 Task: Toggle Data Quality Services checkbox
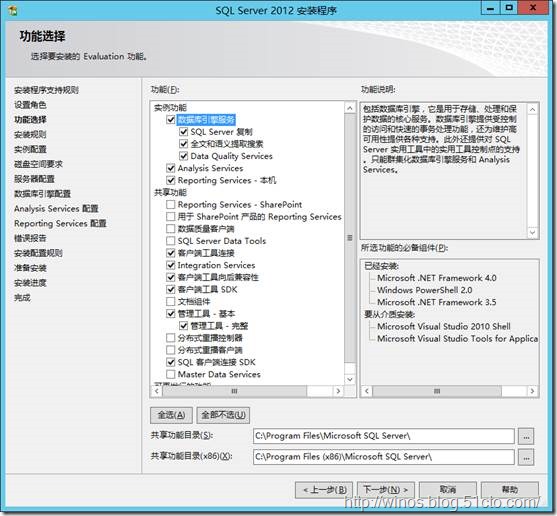point(183,156)
